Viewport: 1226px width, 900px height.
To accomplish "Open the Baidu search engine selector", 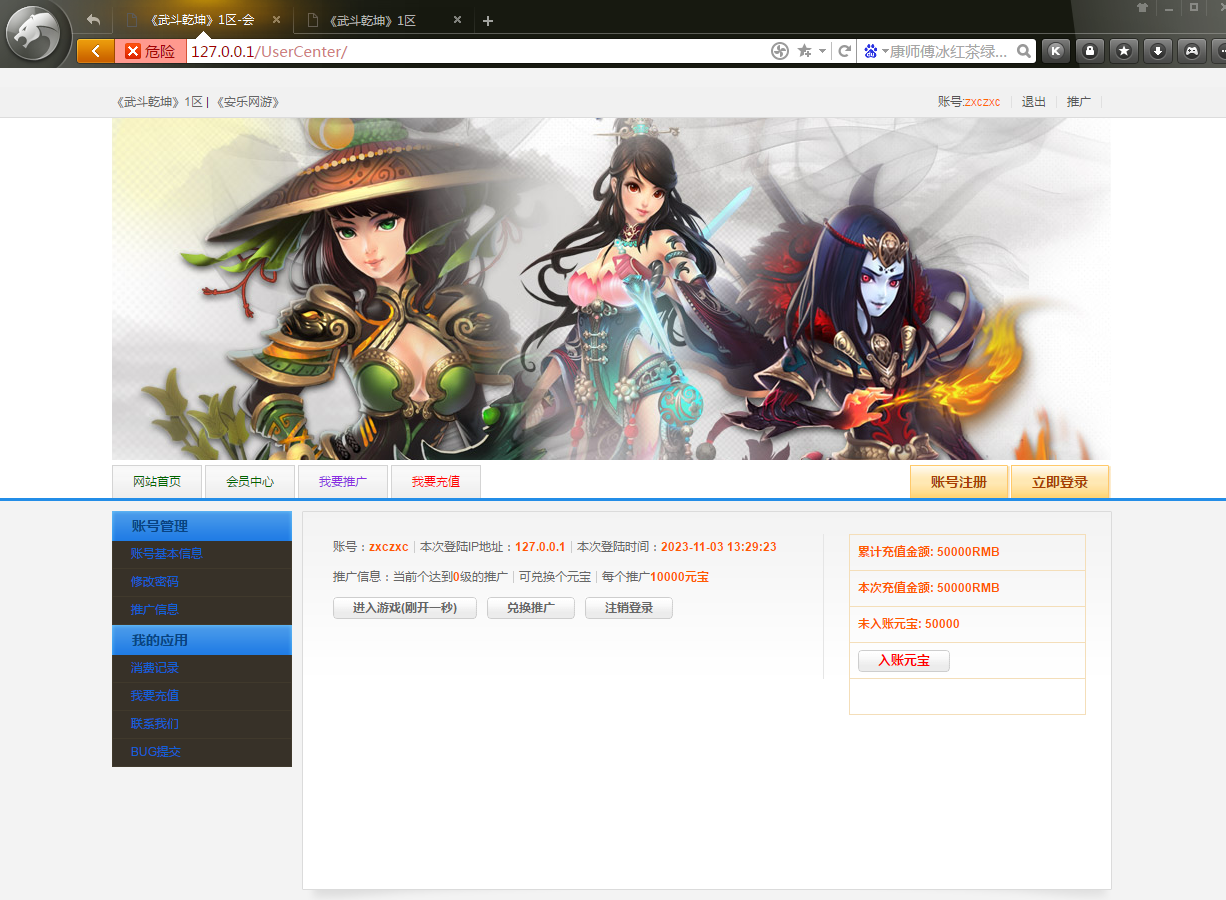I will (875, 51).
